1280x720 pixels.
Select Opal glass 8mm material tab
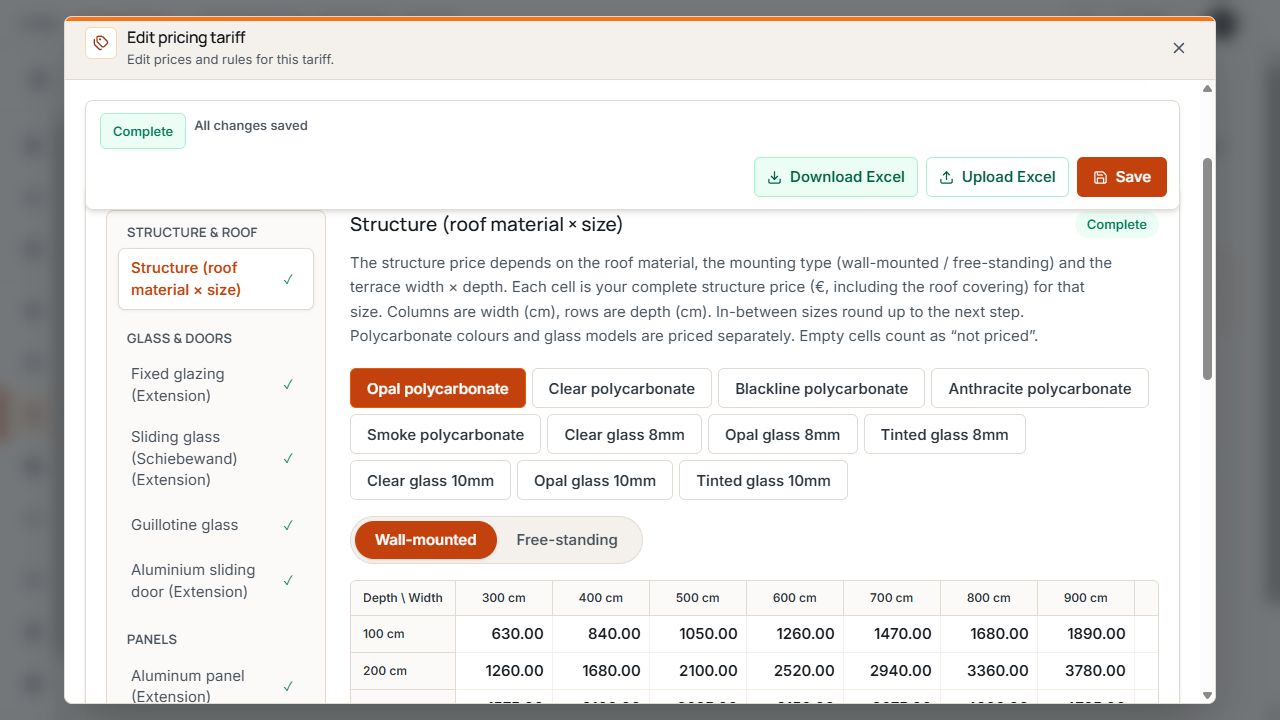tap(783, 435)
